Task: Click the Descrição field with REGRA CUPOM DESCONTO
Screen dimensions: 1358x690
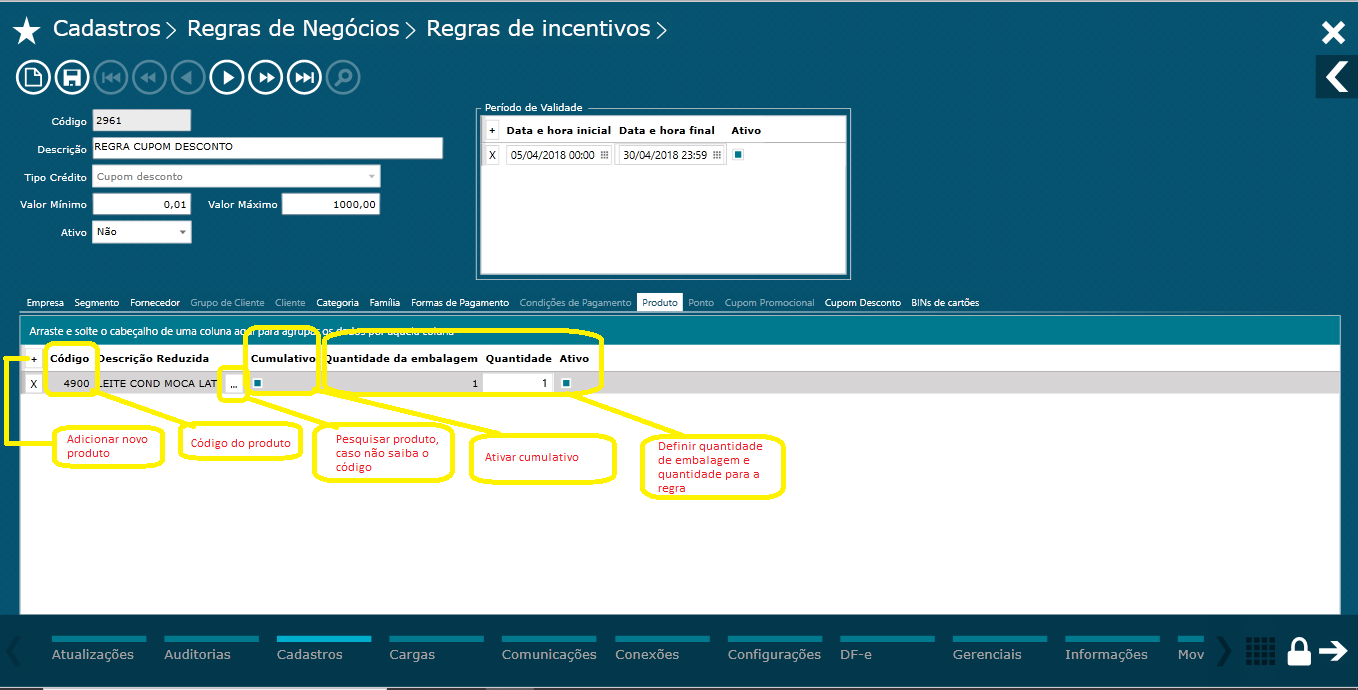Action: coord(267,147)
